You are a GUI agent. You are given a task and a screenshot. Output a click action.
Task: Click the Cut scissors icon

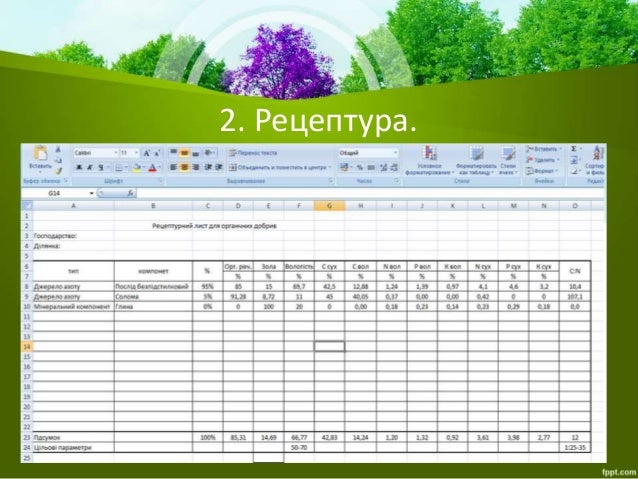coord(58,150)
